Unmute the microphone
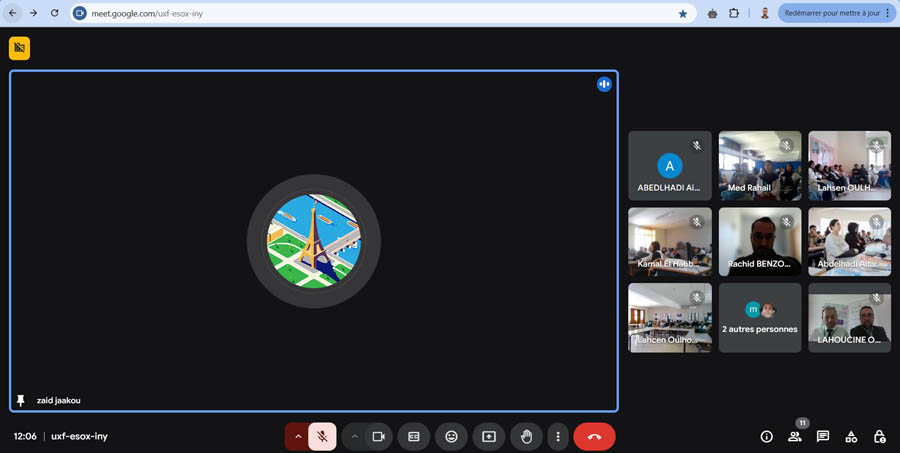Image resolution: width=900 pixels, height=453 pixels. 322,437
